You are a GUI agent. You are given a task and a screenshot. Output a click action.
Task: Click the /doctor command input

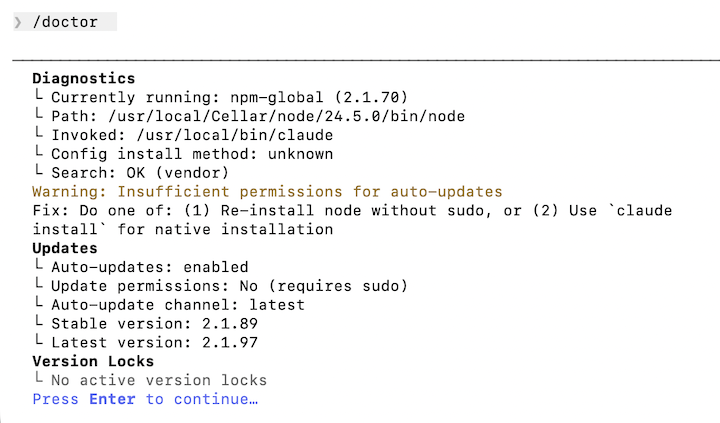coord(66,22)
